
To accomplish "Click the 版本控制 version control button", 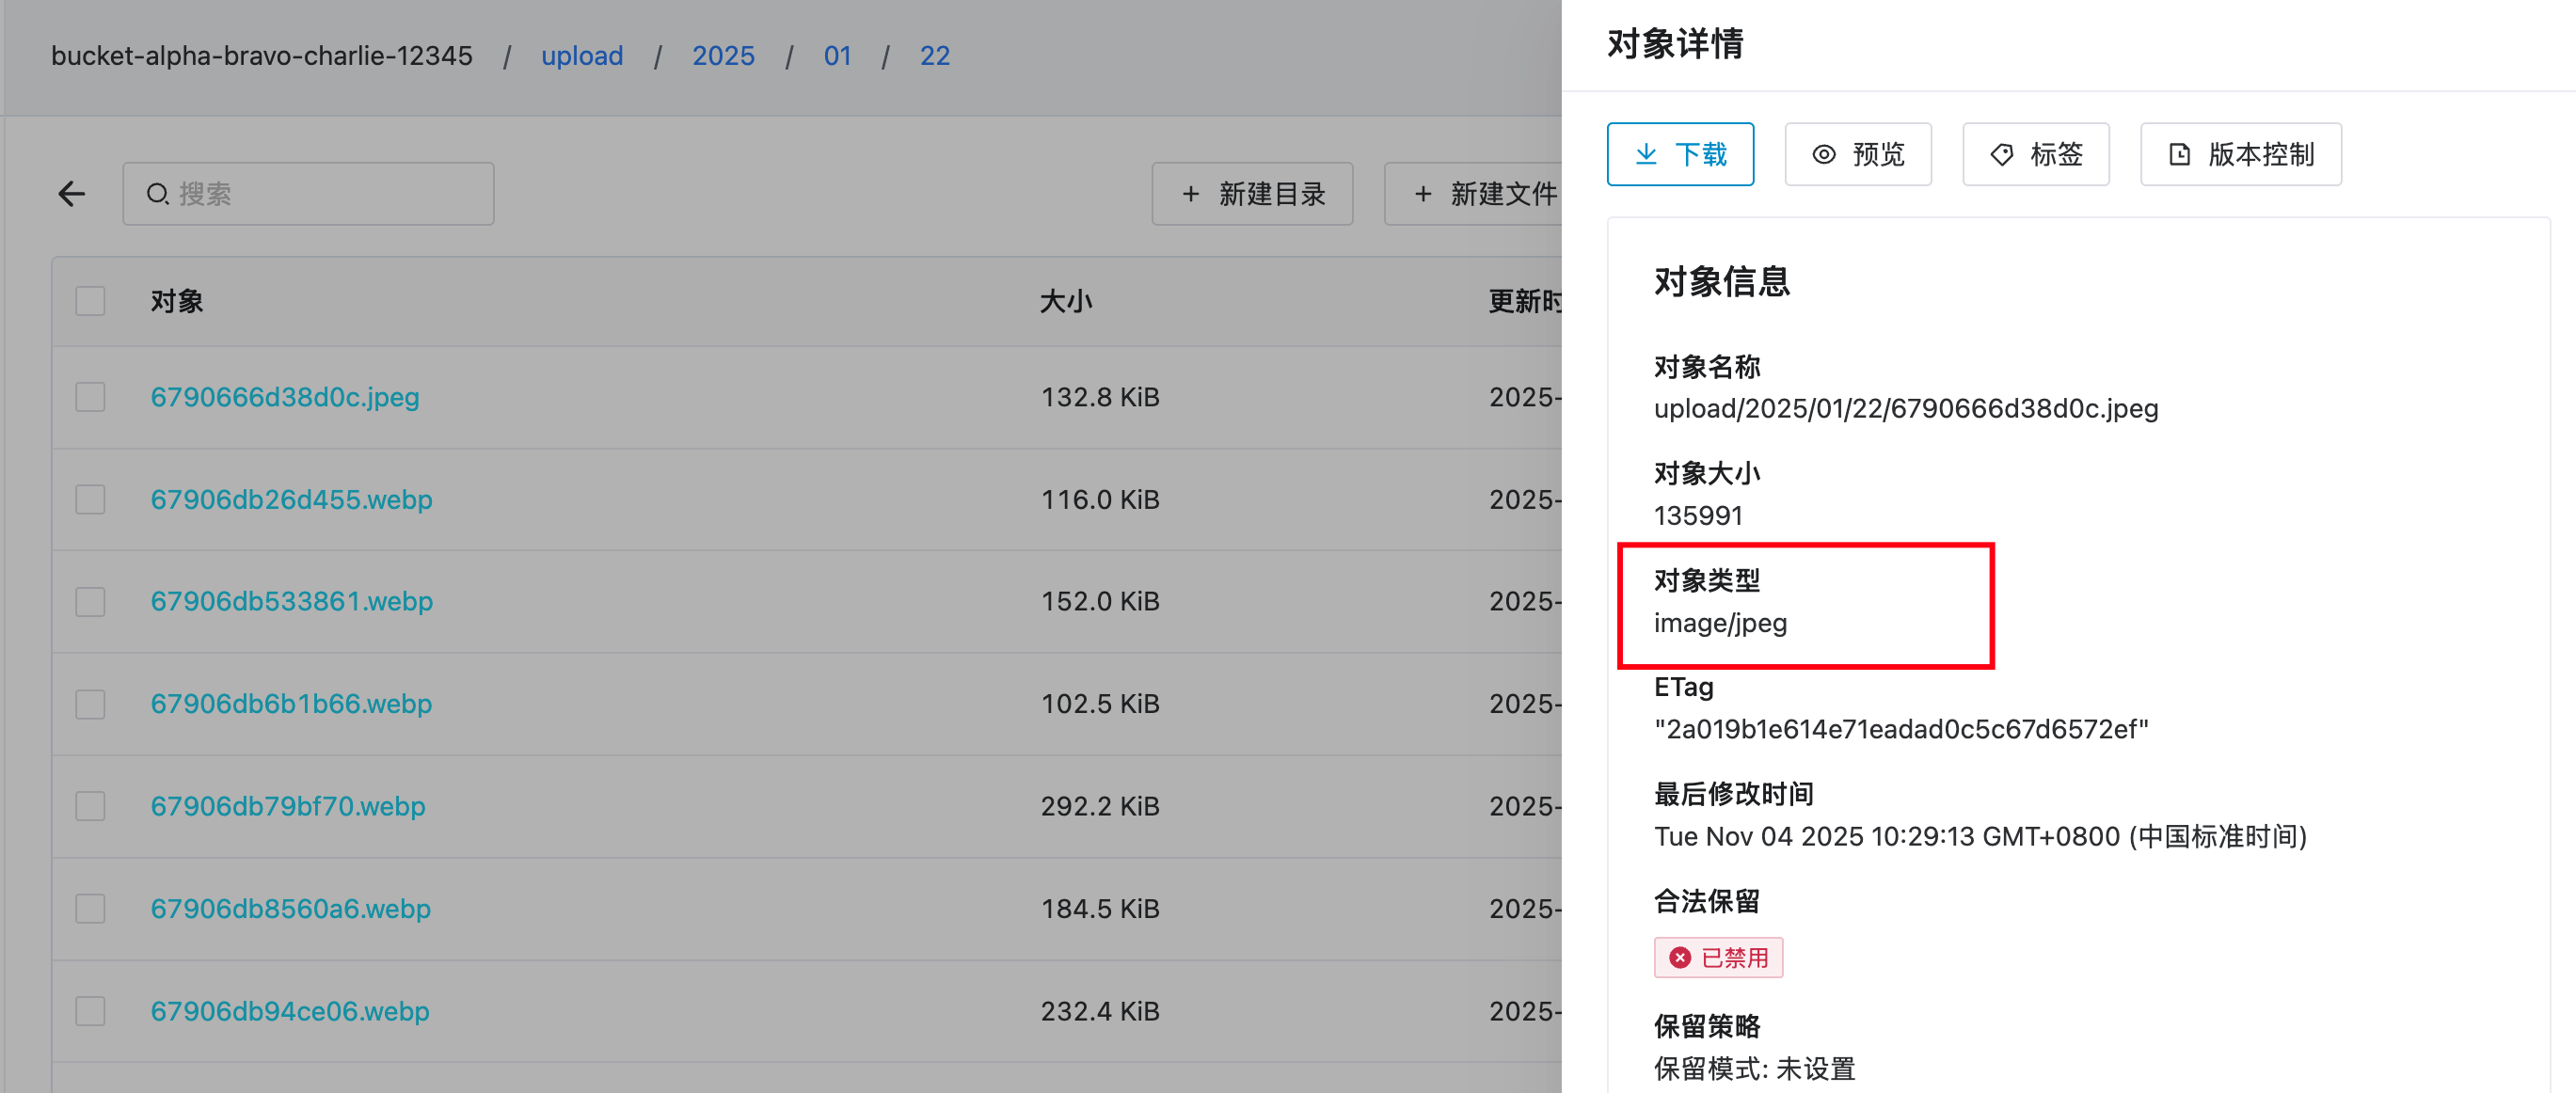I will pos(2240,154).
